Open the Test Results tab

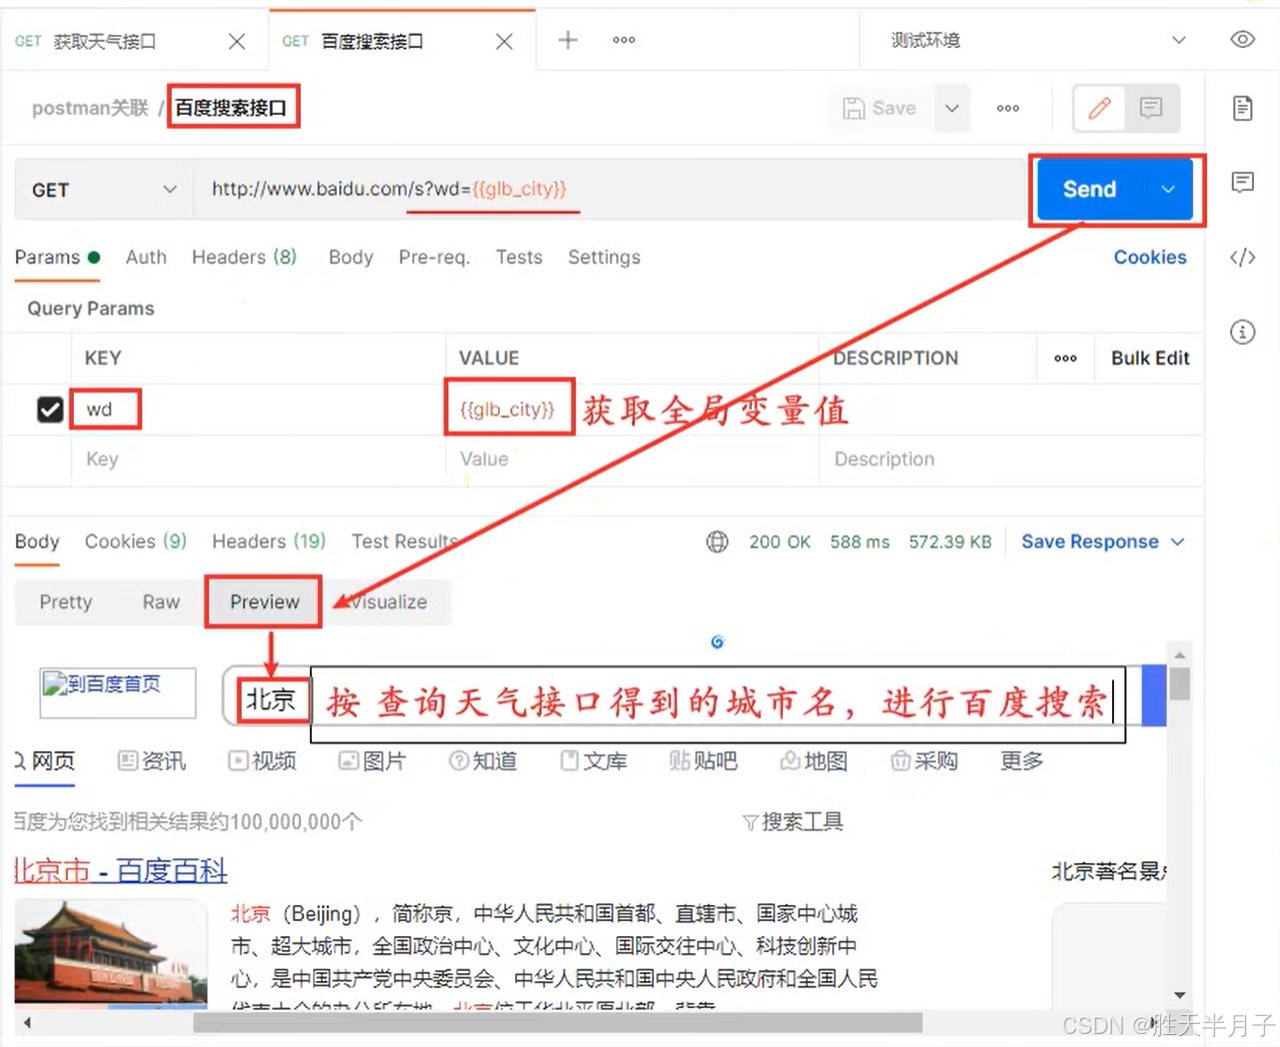click(x=404, y=541)
